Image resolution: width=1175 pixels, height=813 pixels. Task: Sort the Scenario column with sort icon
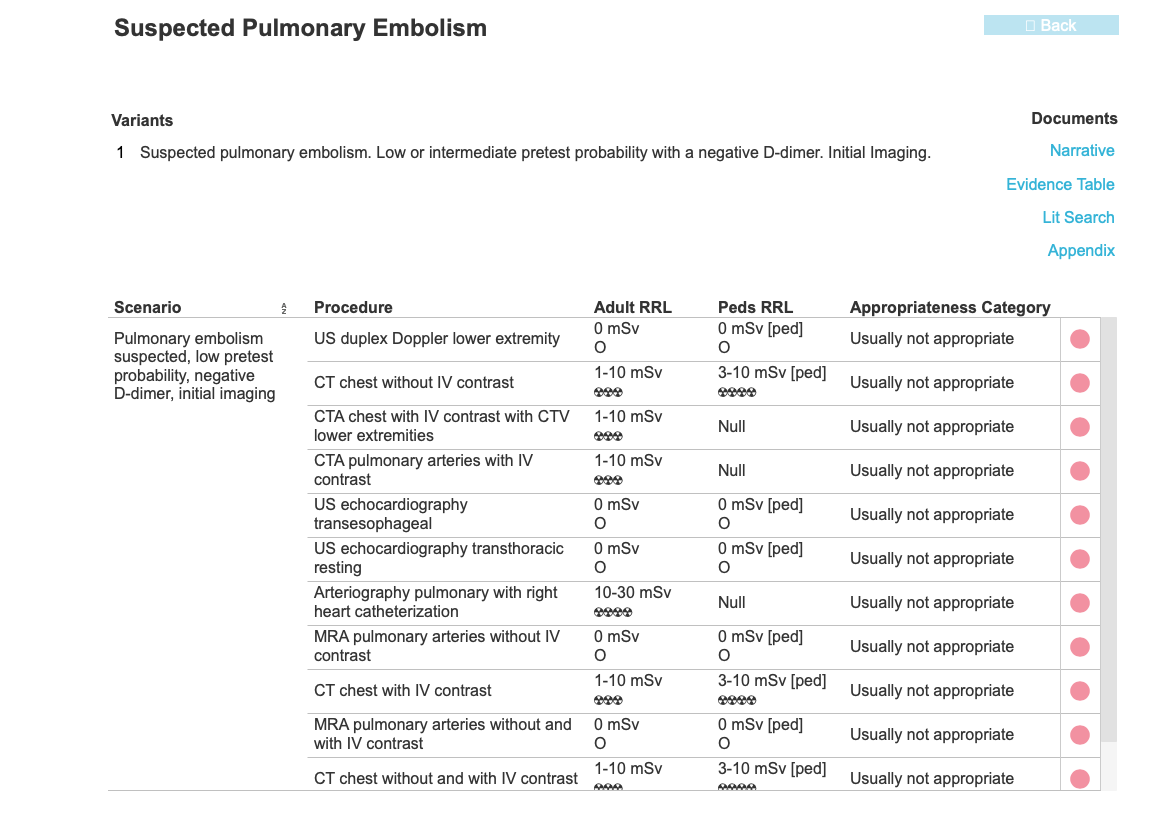284,308
